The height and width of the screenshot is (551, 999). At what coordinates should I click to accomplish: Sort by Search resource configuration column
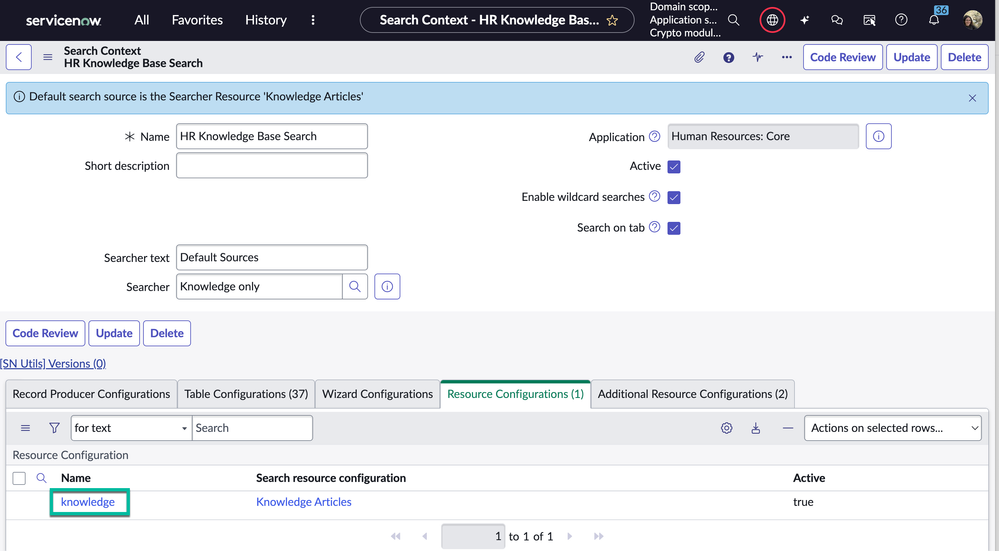pyautogui.click(x=331, y=478)
